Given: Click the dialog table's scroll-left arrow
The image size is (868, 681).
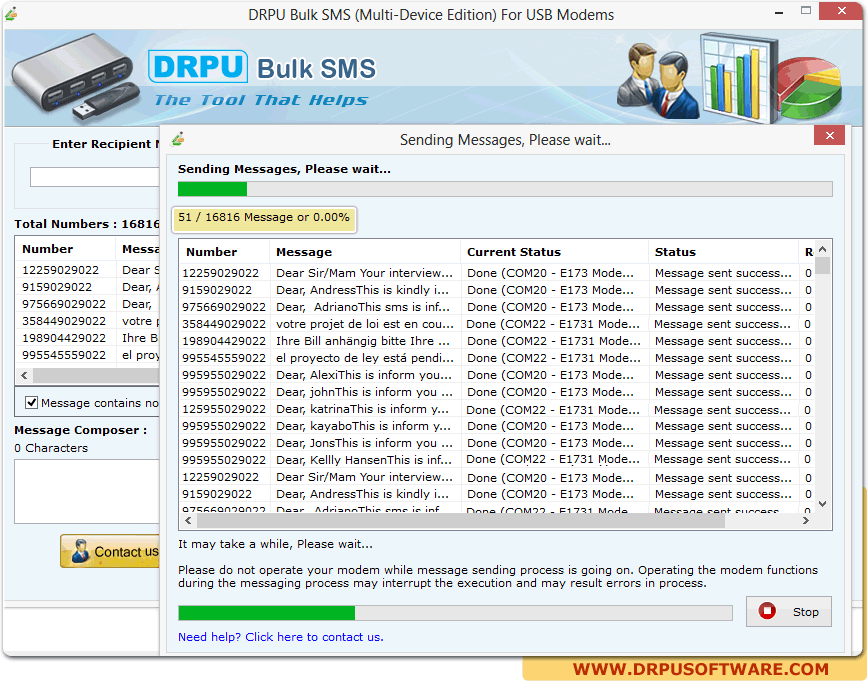Looking at the screenshot, I should [x=188, y=520].
